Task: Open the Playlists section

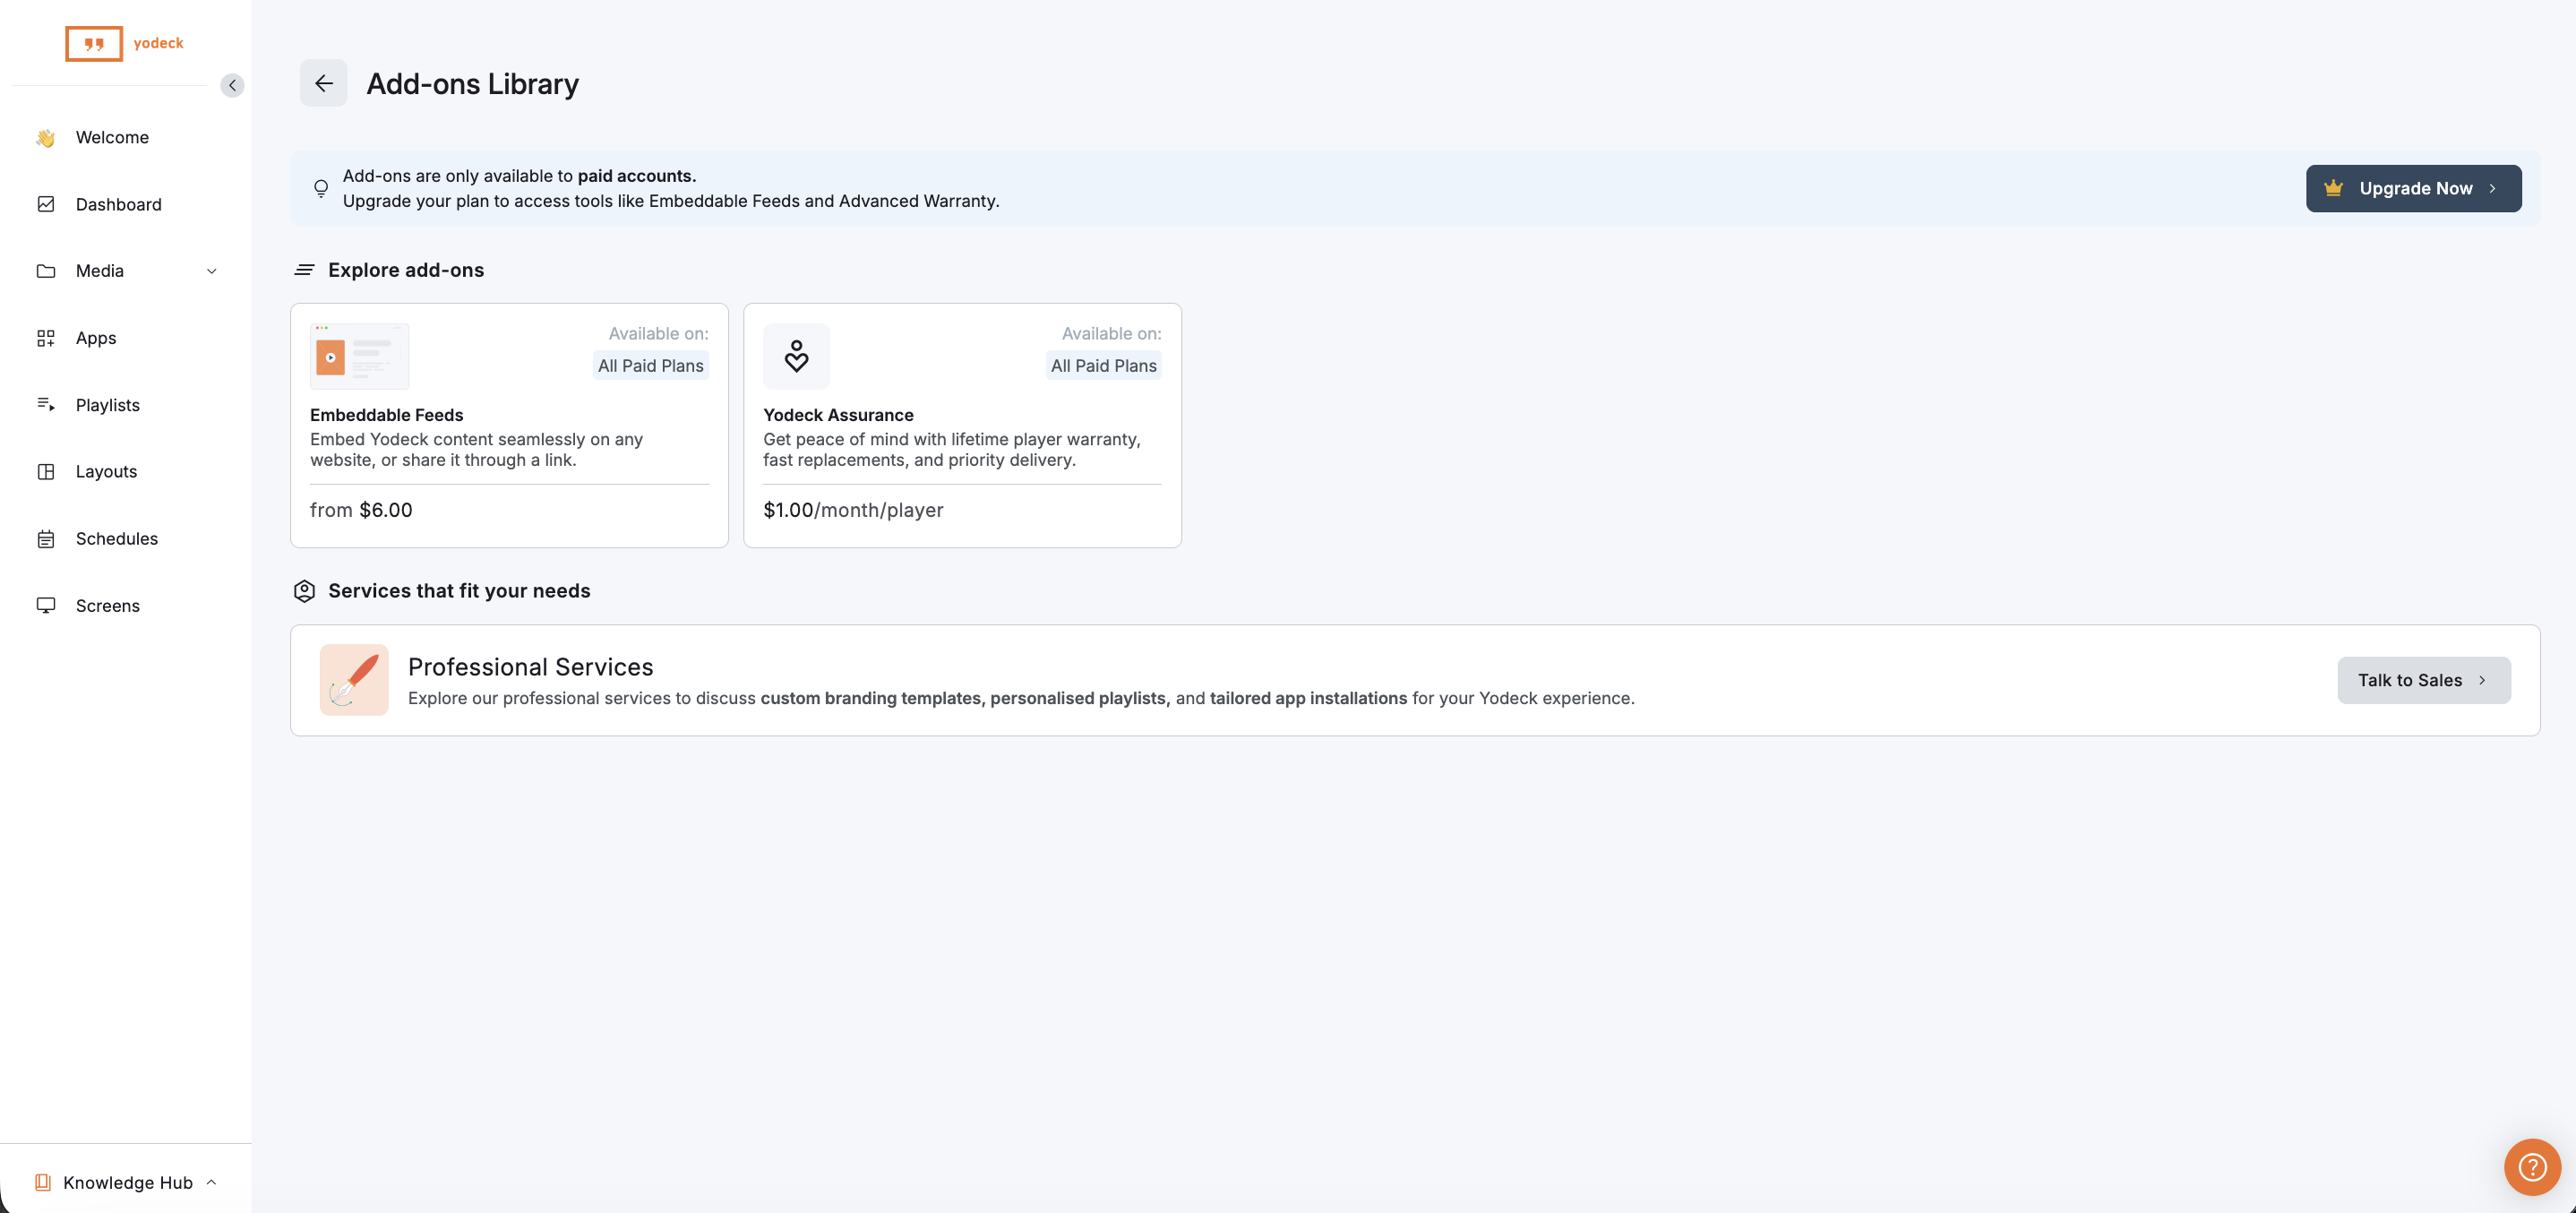Action: tap(107, 405)
